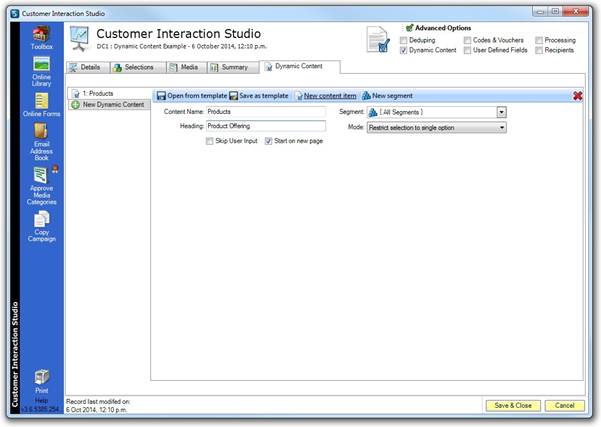This screenshot has height=427, width=601.
Task: Open the Email Address Book icon
Action: click(x=41, y=142)
